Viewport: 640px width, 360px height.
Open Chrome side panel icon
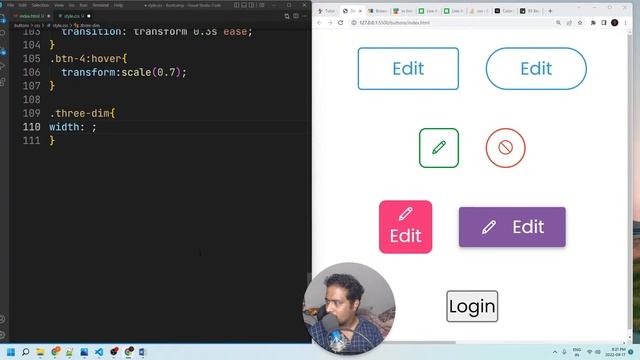click(604, 23)
